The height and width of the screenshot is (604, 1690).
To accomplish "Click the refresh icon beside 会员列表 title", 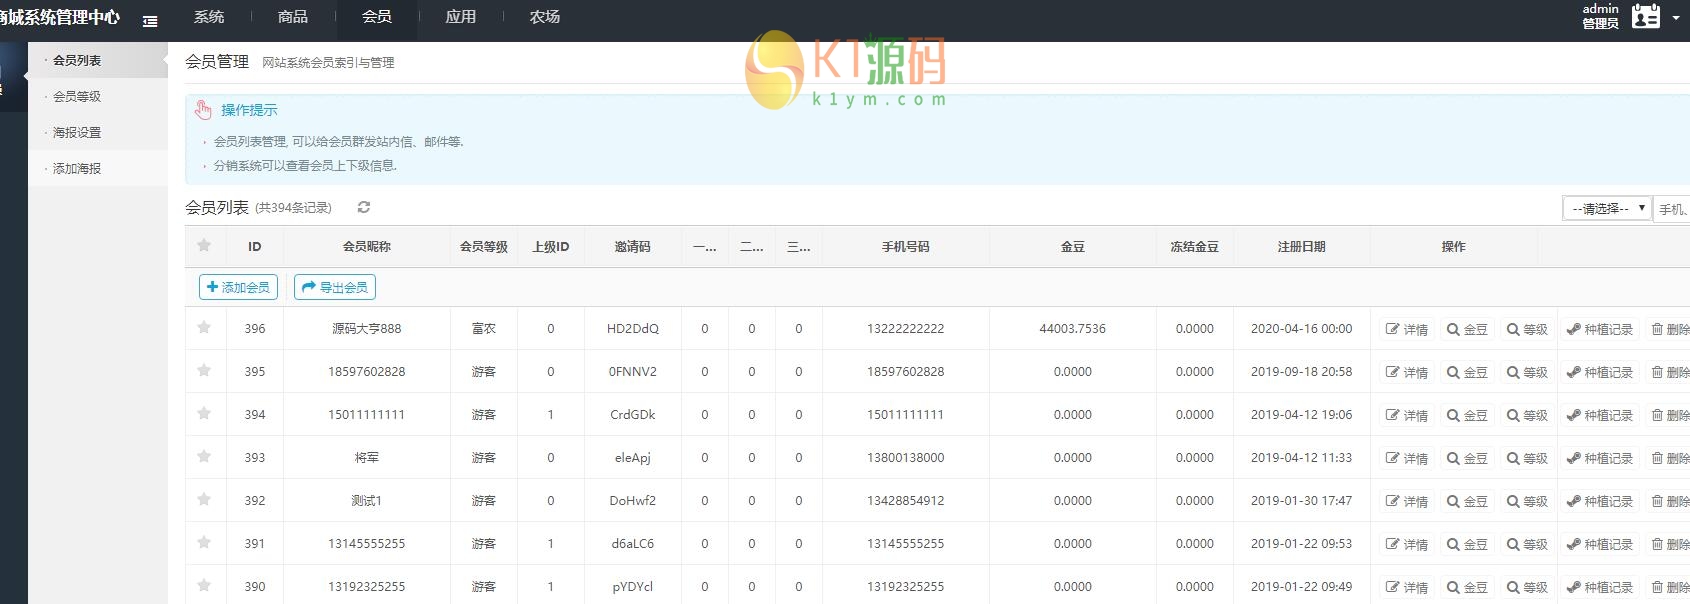I will (364, 207).
